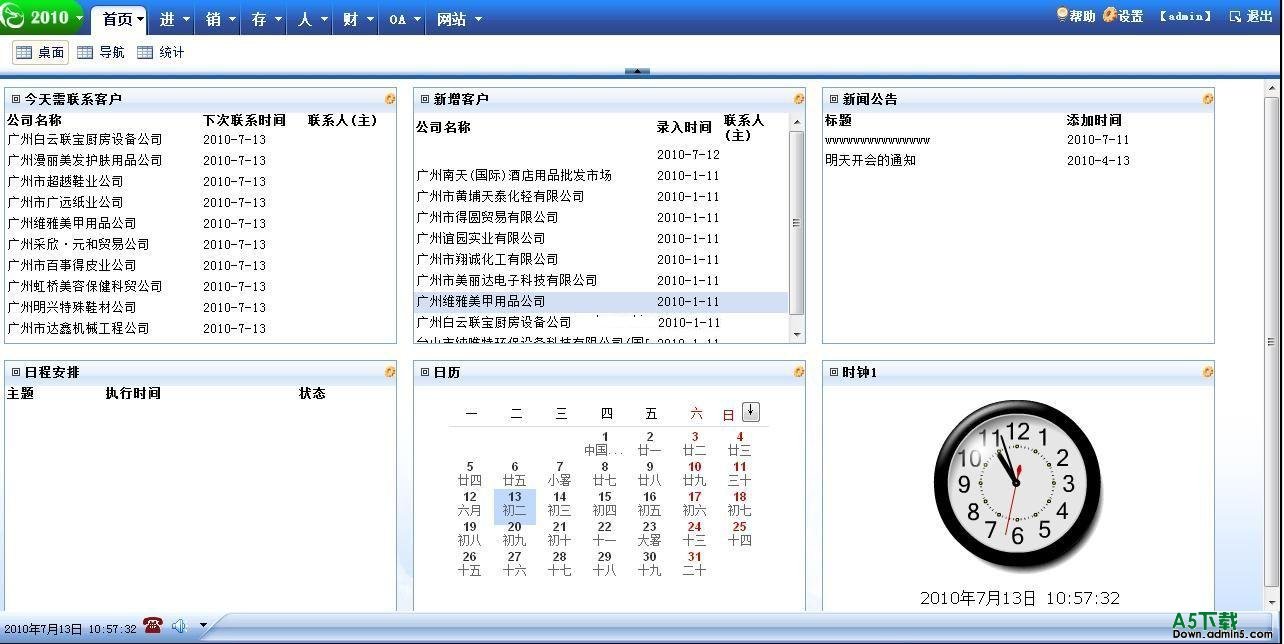Click 添加时间 column header in 新闻公告
The image size is (1284, 644).
(1094, 120)
